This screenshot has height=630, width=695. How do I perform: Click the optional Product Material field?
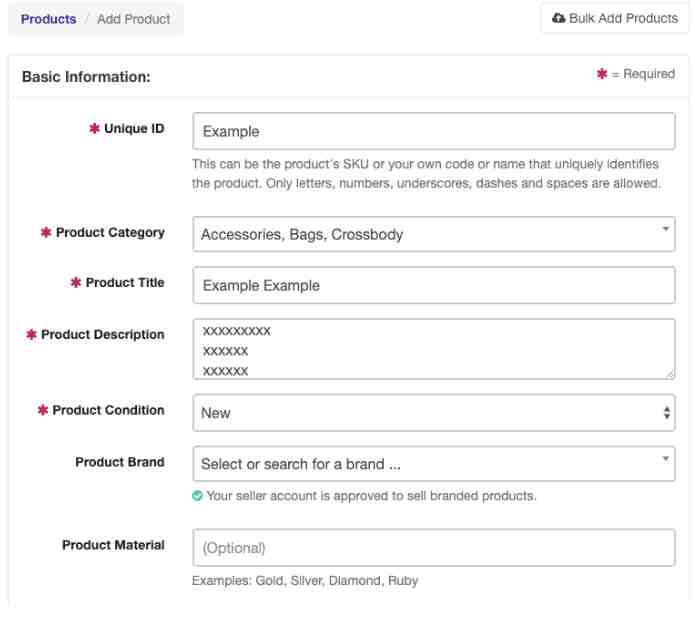434,548
